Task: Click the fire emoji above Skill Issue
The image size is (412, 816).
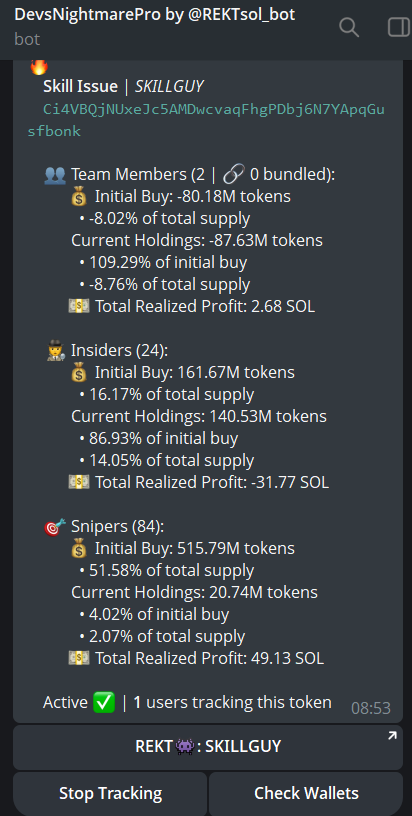Action: point(39,68)
